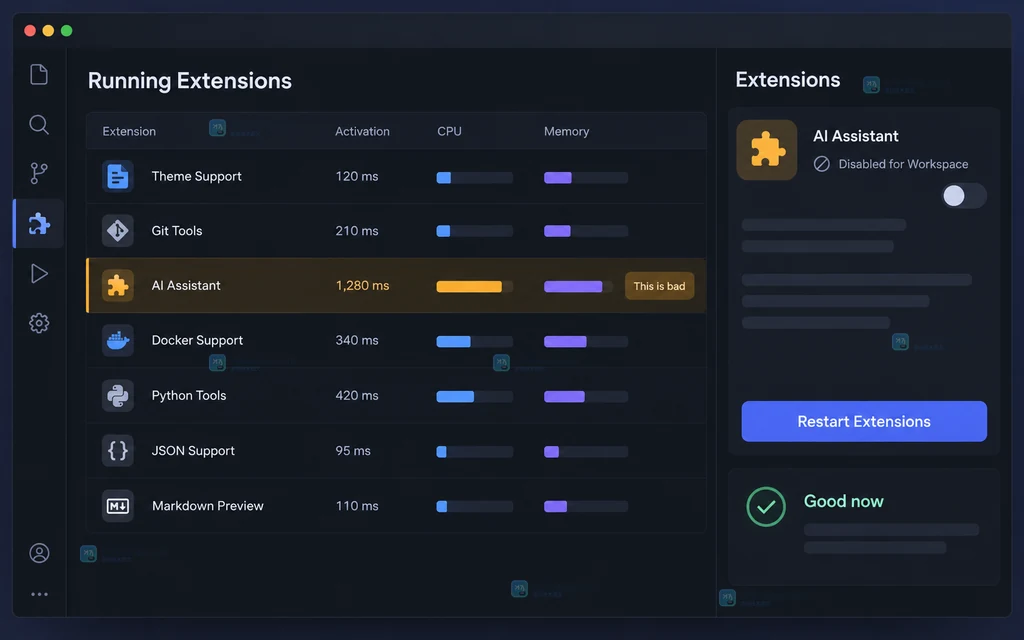1024x640 pixels.
Task: Click the AI Assistant CPU usage bar
Action: [475, 286]
